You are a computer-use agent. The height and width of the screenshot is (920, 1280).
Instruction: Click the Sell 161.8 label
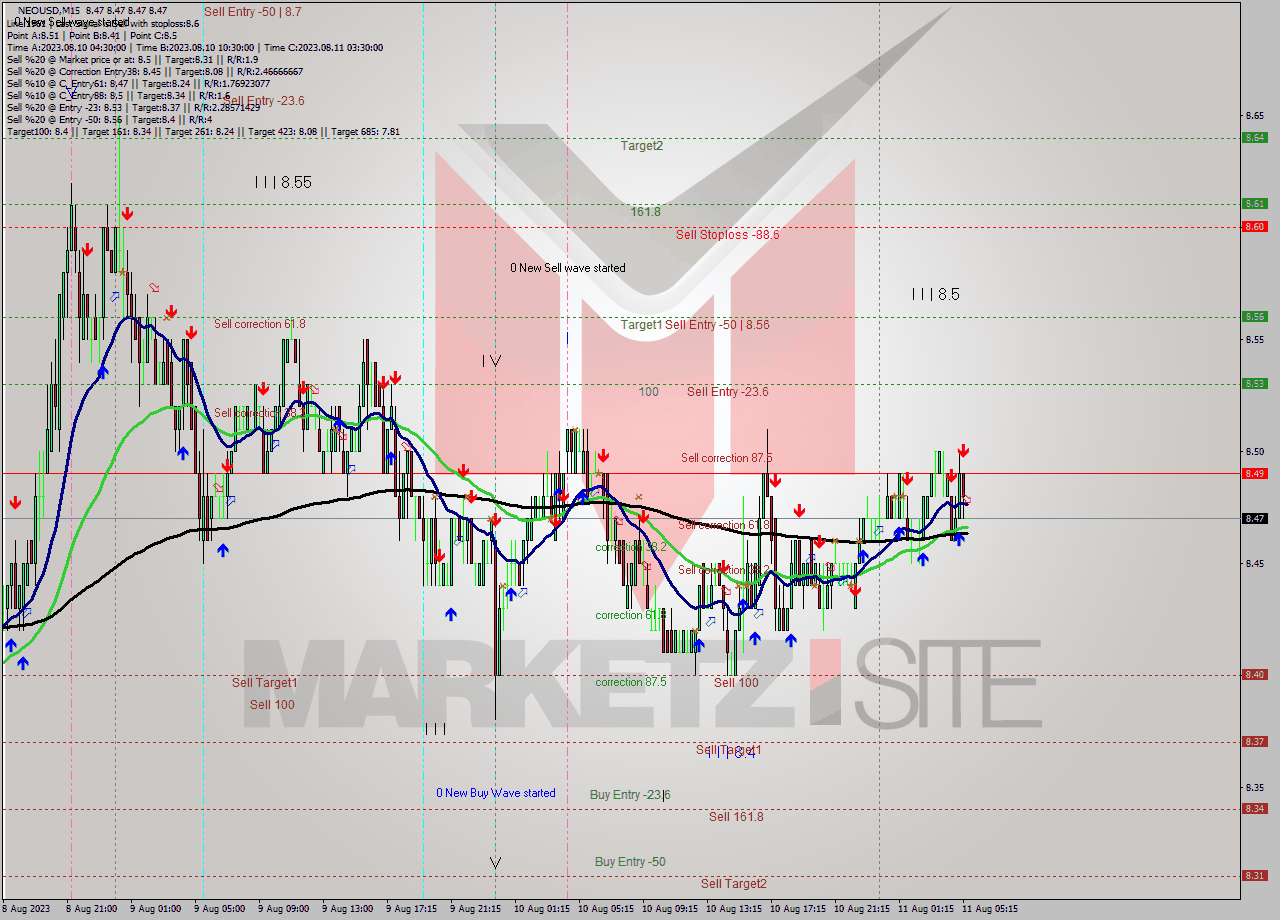[736, 816]
